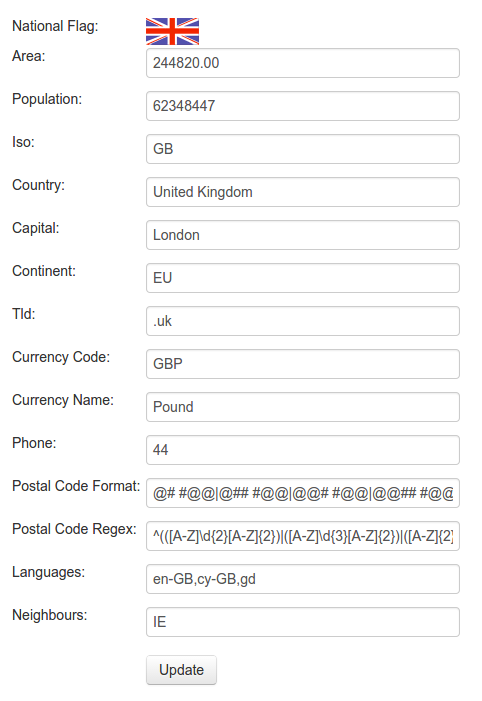Focus the Population text box
Viewport: 482px width, 701px height.
303,106
